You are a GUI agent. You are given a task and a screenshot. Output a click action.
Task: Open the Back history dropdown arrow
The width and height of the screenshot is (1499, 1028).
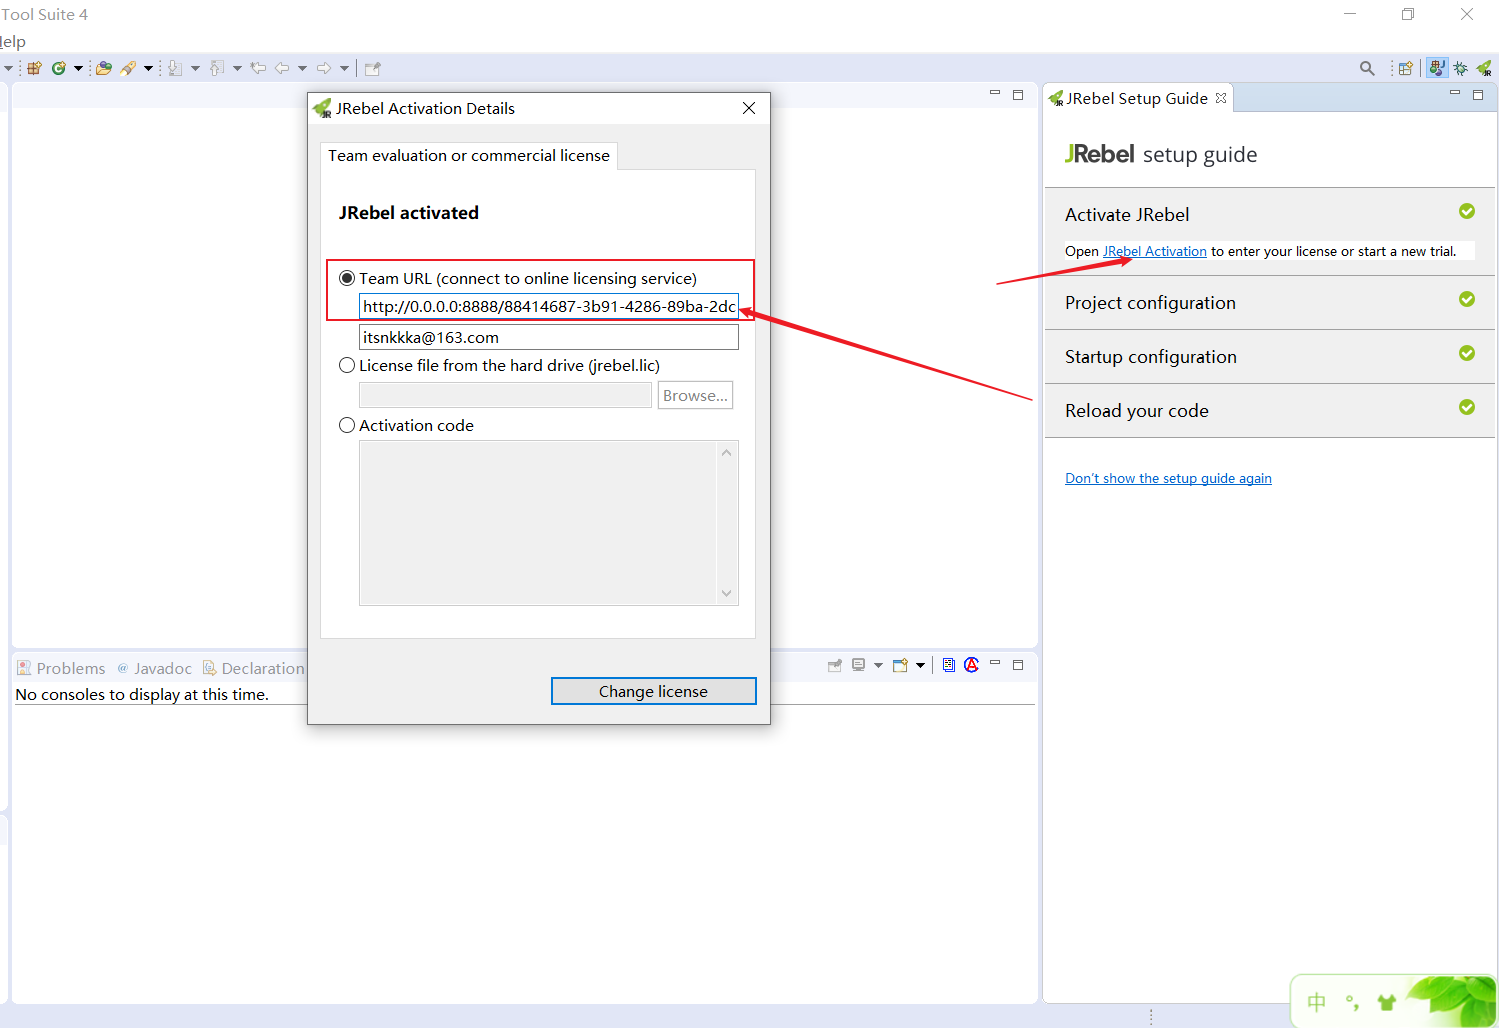[x=302, y=68]
